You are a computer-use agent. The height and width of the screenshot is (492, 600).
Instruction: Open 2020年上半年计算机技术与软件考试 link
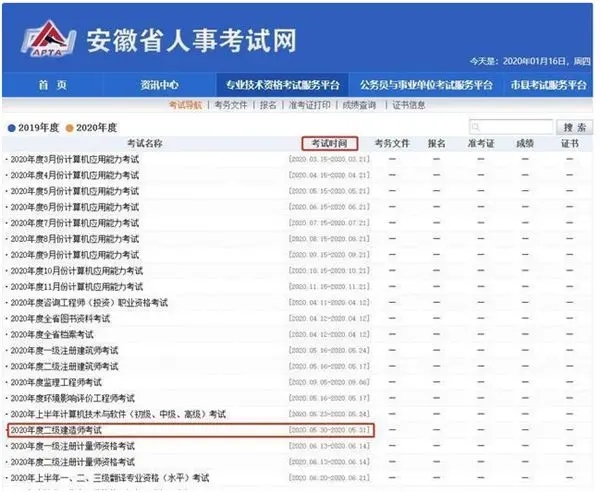[118, 414]
